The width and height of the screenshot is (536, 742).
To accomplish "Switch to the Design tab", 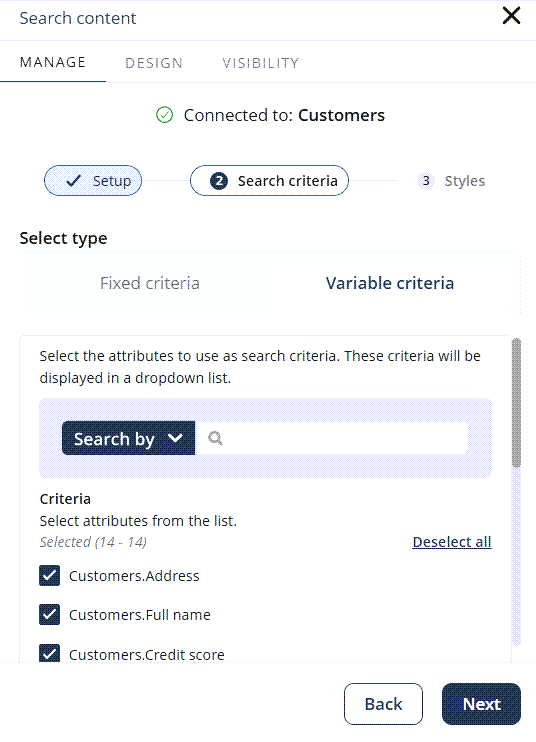I will [154, 63].
